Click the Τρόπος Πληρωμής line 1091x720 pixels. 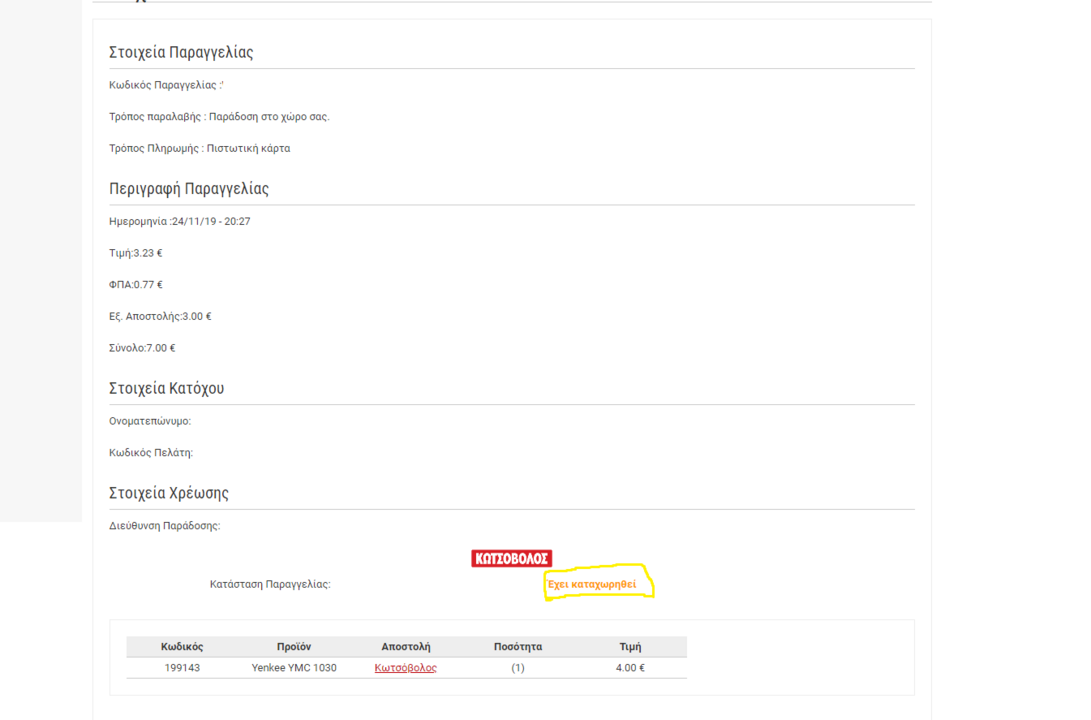coord(200,149)
